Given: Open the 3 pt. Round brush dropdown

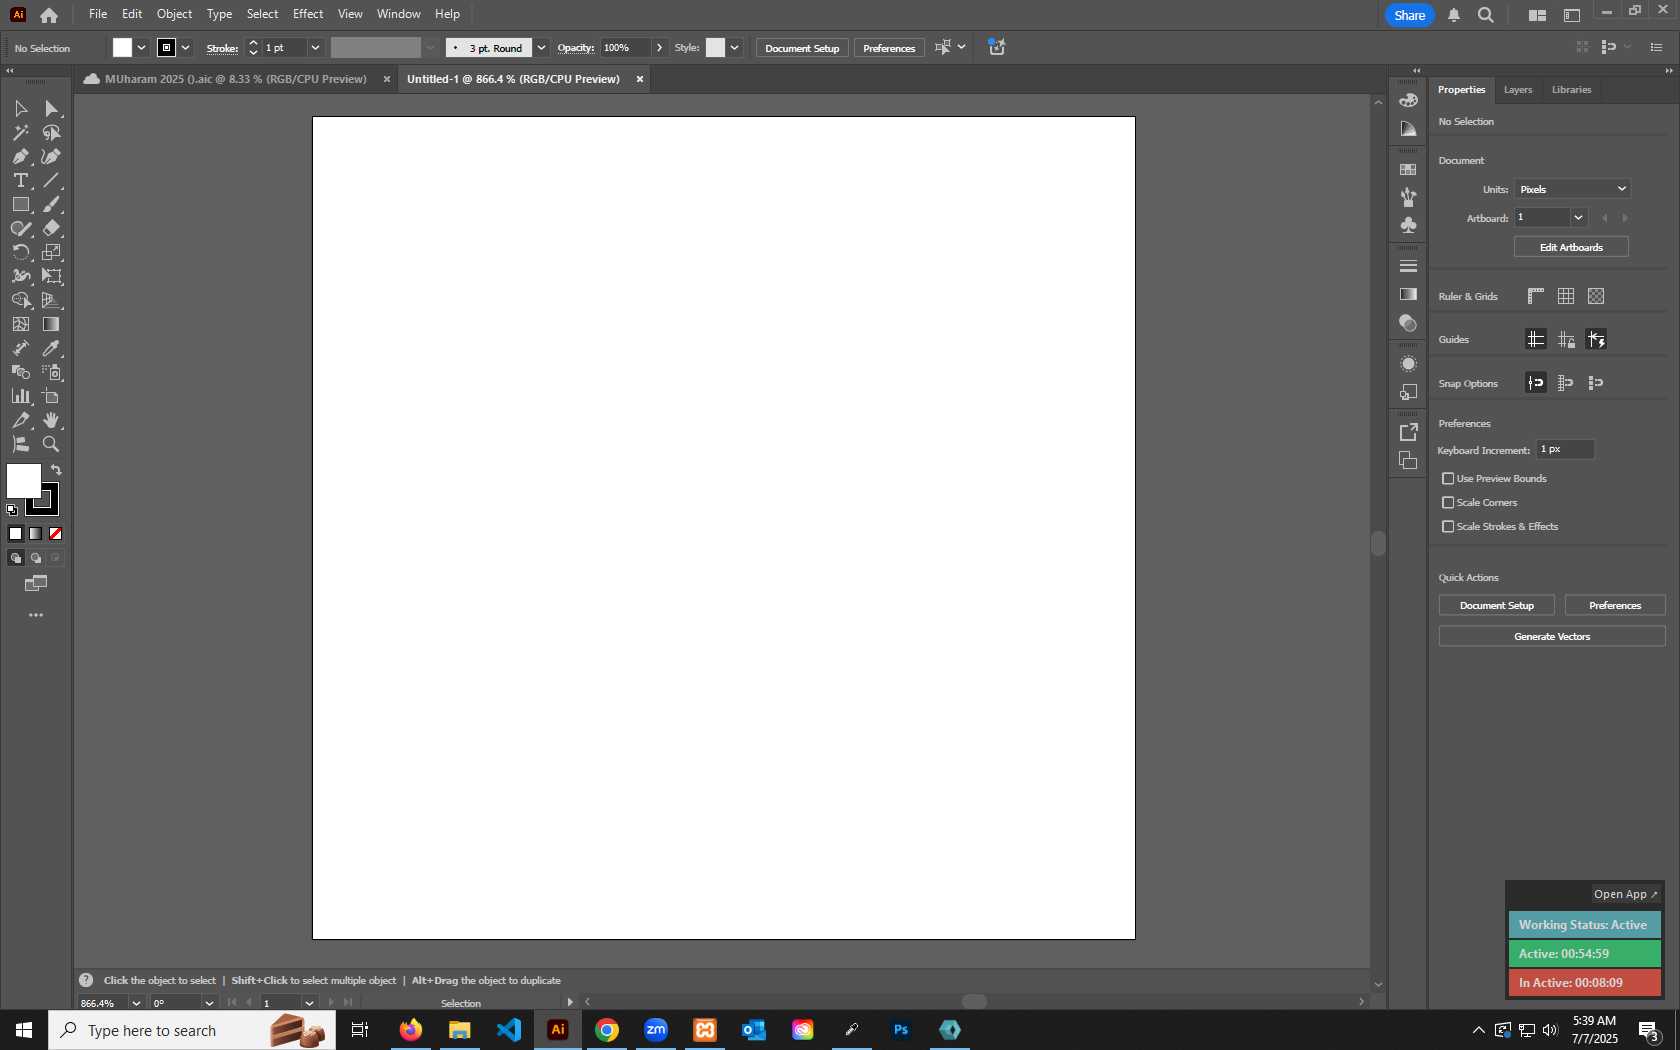Looking at the screenshot, I should 541,48.
